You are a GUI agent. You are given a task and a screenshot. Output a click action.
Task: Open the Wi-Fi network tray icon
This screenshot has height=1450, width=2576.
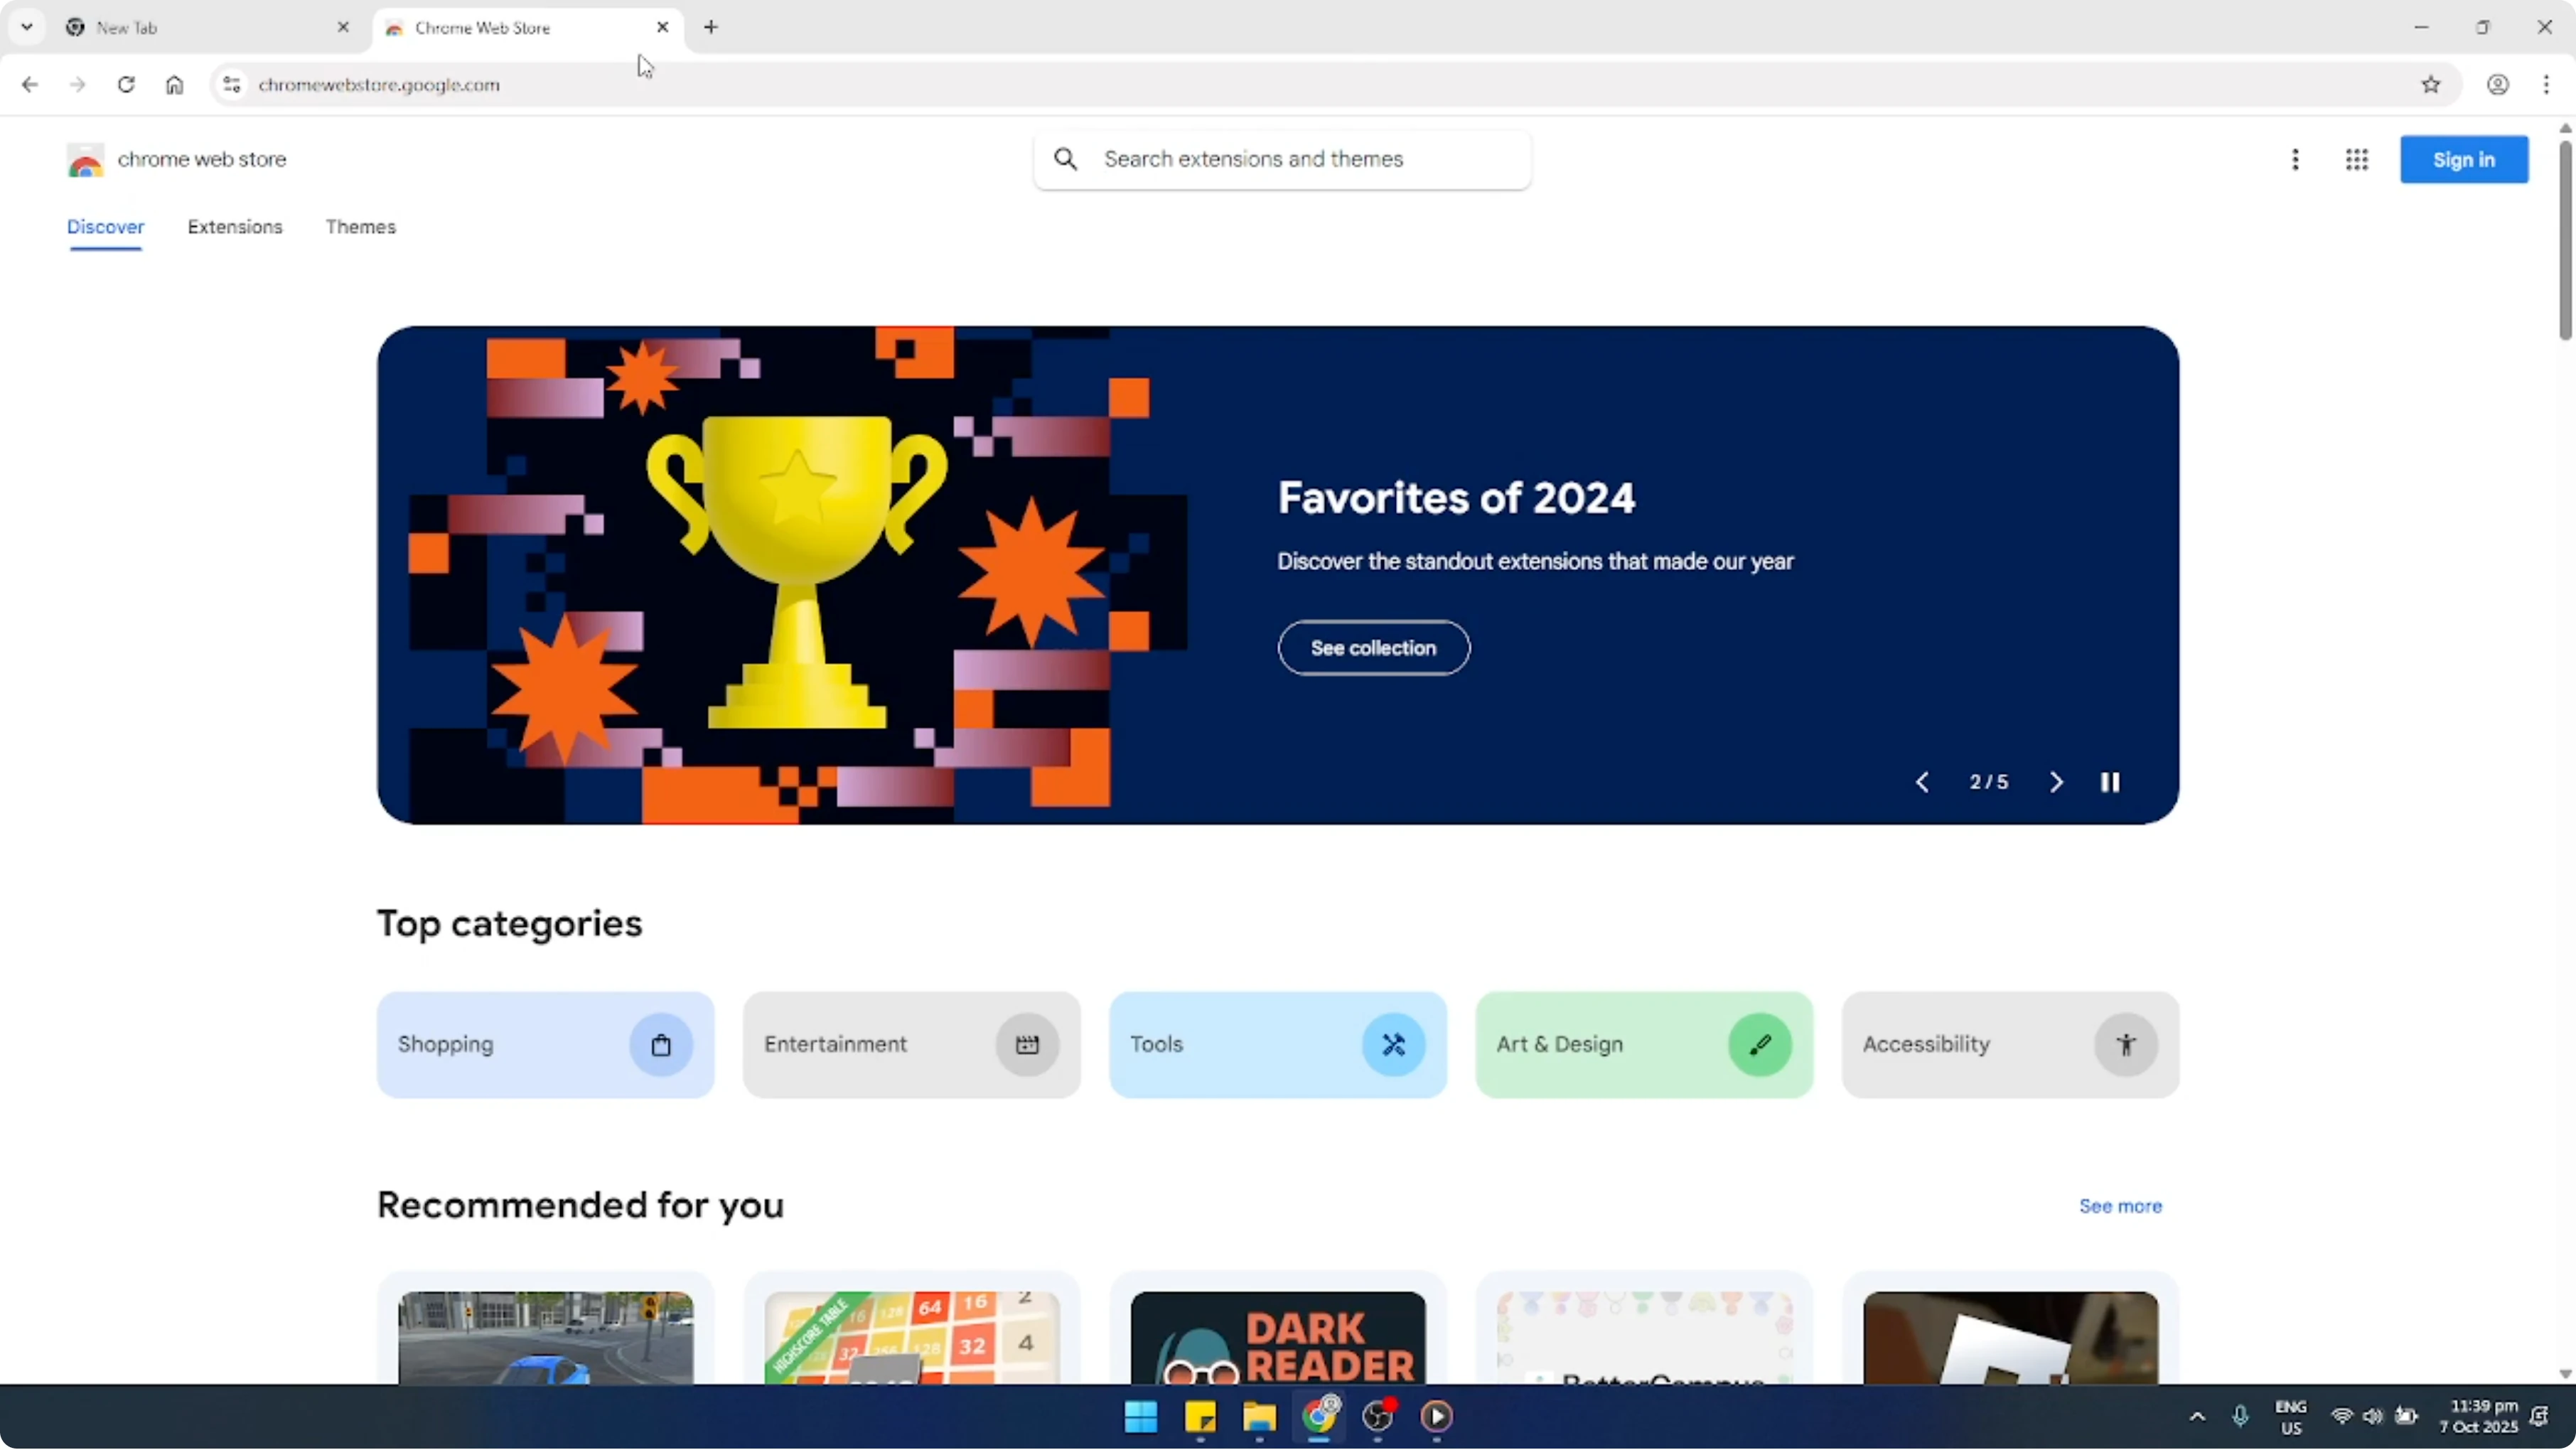[2342, 1417]
